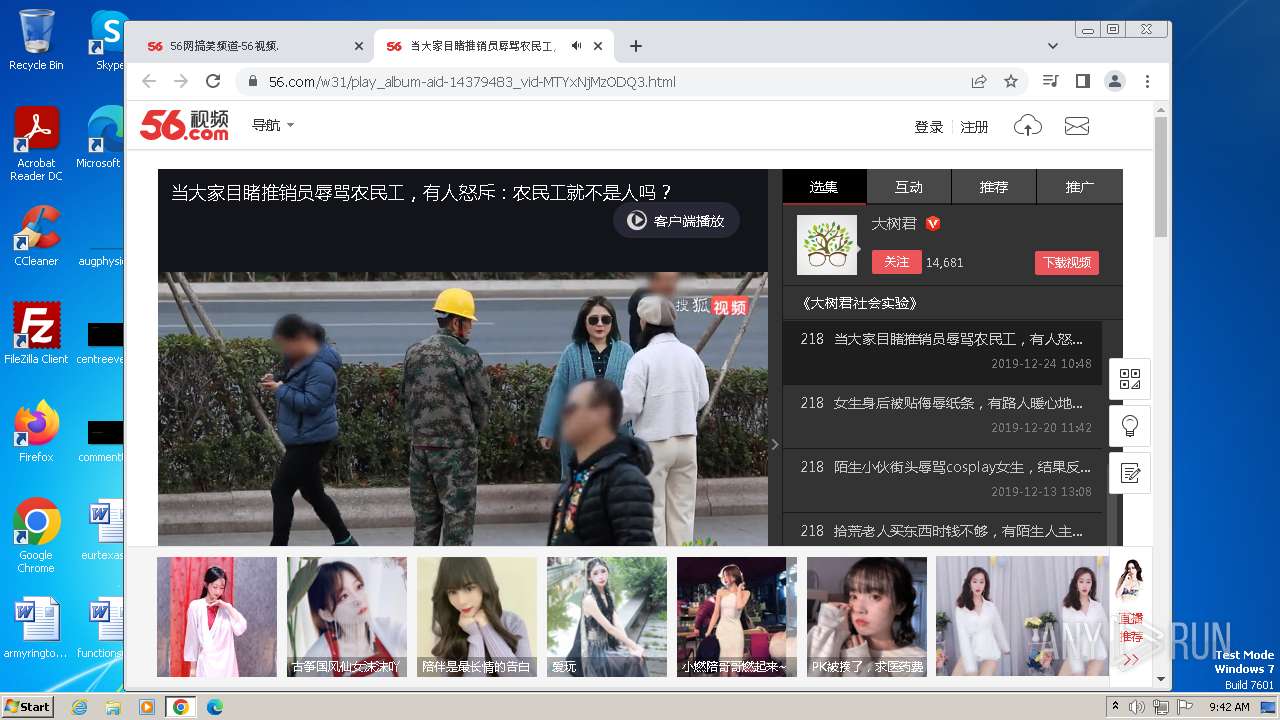Image resolution: width=1280 pixels, height=720 pixels.
Task: Mute the audio icon on the playing tab
Action: (x=577, y=46)
